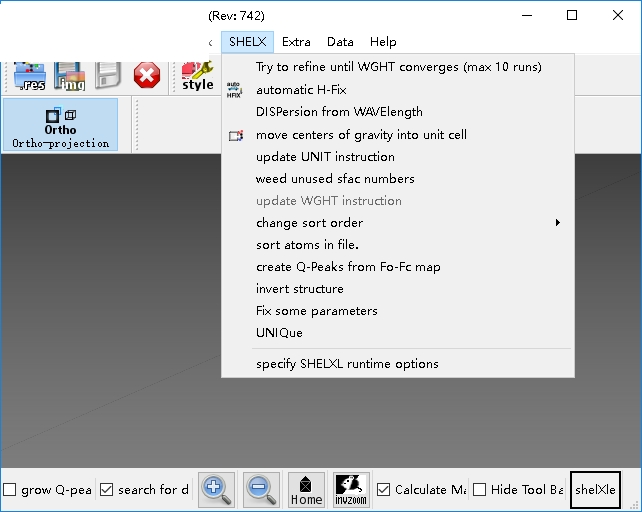Open the Help menu
The width and height of the screenshot is (642, 512).
tap(383, 42)
